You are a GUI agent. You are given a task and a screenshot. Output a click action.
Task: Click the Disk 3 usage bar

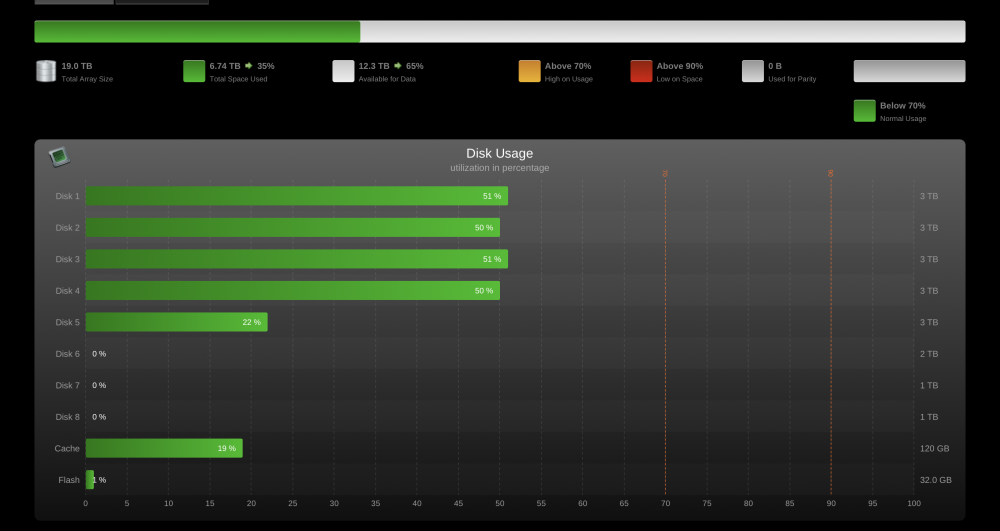pyautogui.click(x=297, y=259)
